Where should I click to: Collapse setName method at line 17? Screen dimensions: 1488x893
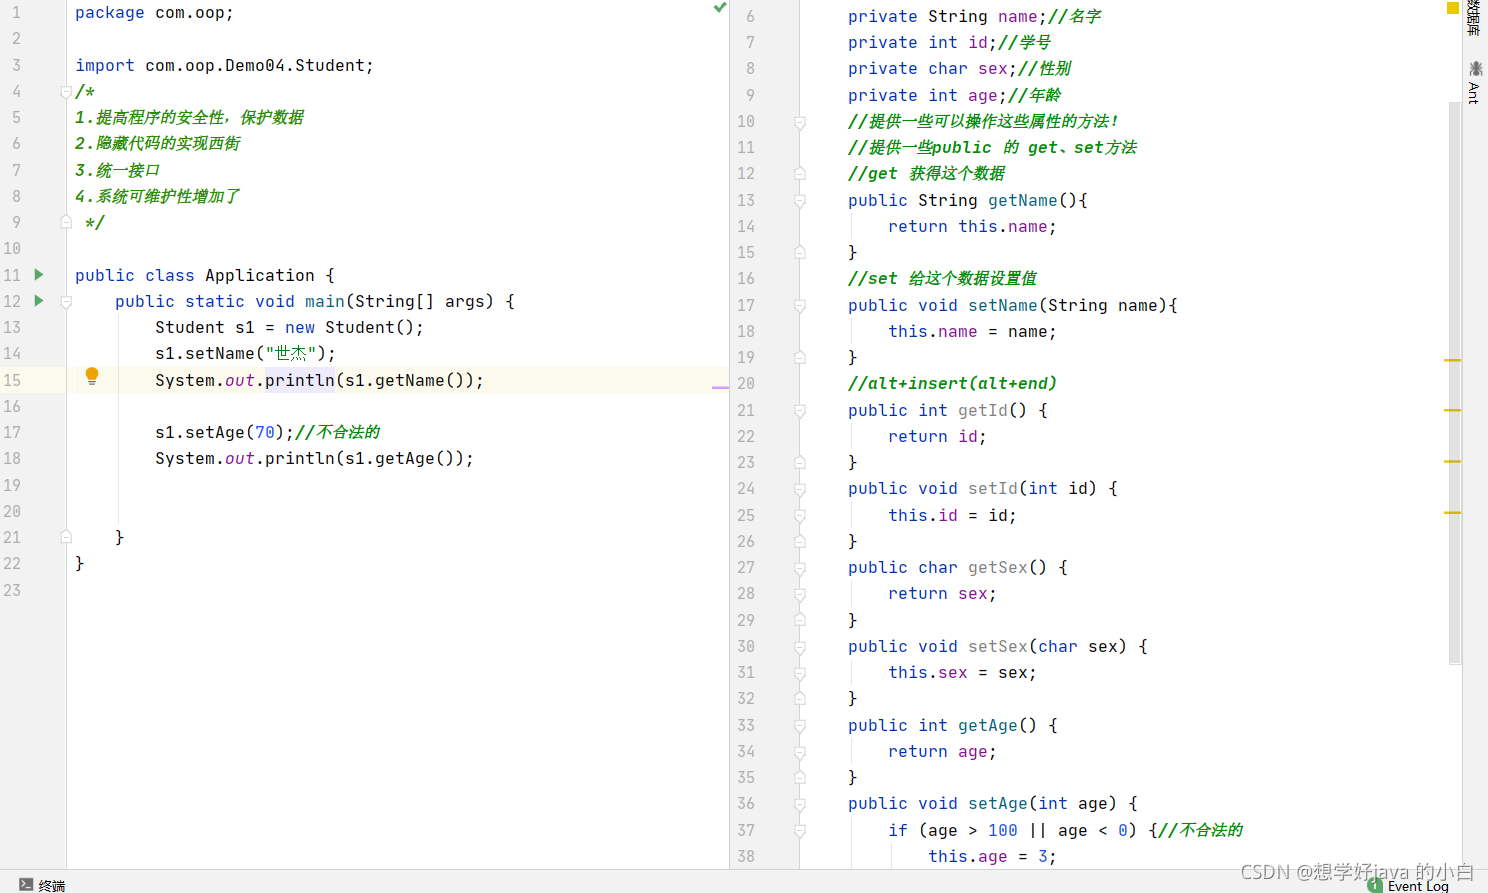click(800, 306)
